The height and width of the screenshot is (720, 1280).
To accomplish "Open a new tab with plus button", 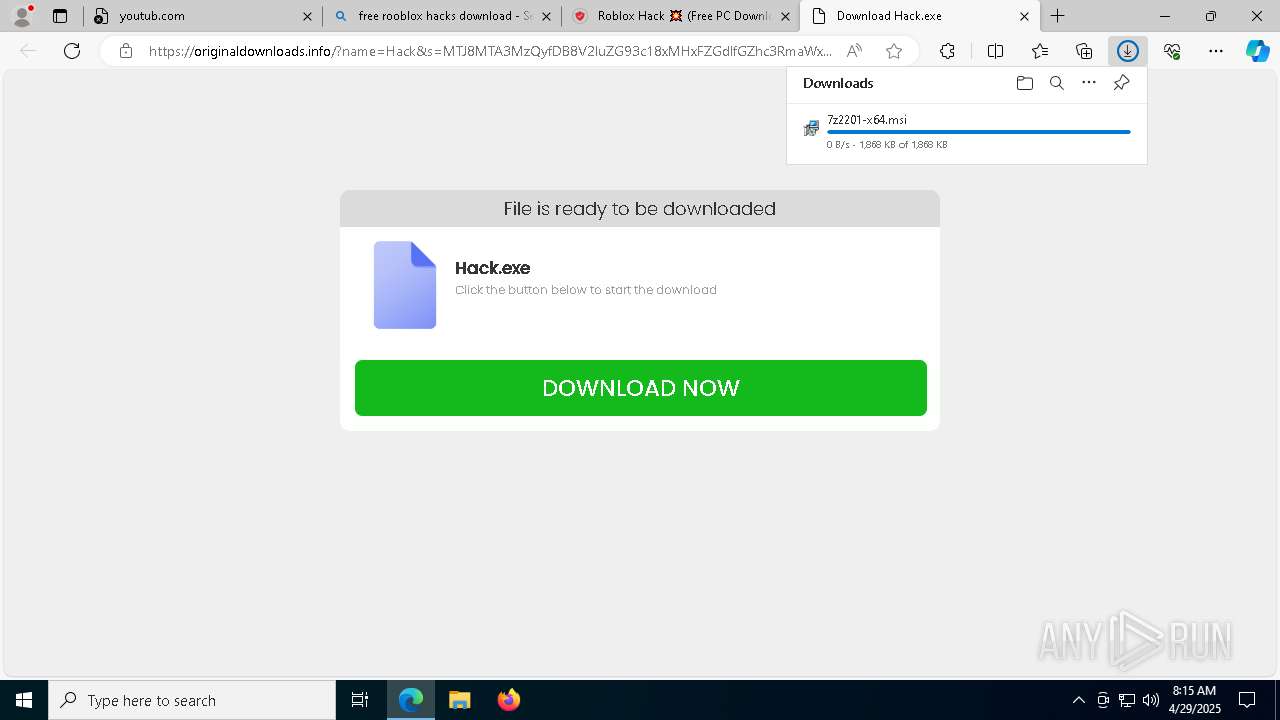I will (1057, 16).
